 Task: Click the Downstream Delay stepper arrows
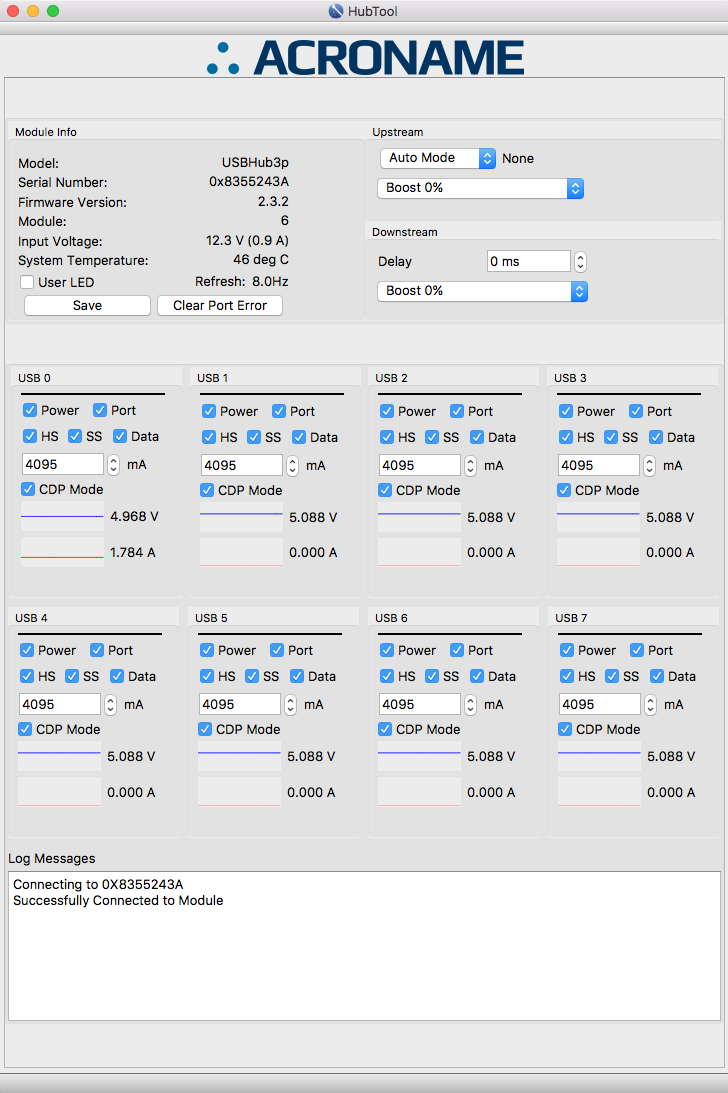coord(580,262)
